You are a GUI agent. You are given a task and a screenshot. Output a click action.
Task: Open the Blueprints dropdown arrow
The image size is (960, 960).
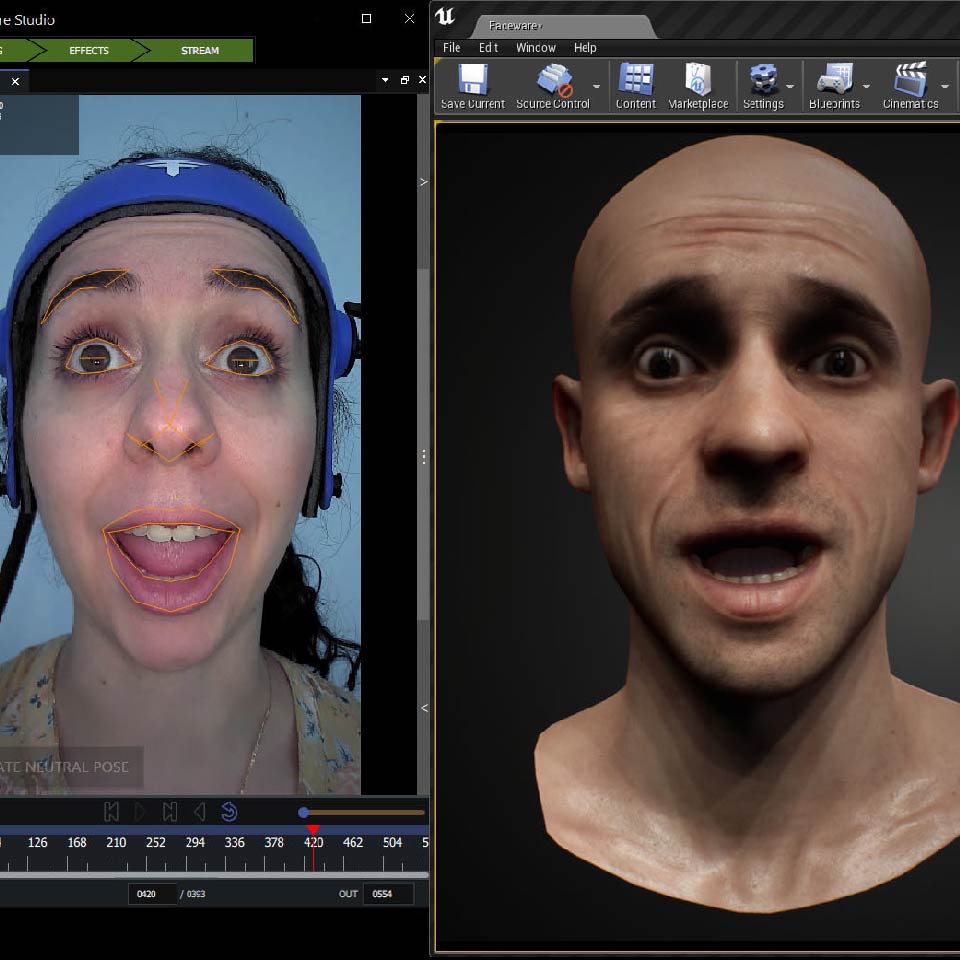click(x=866, y=86)
